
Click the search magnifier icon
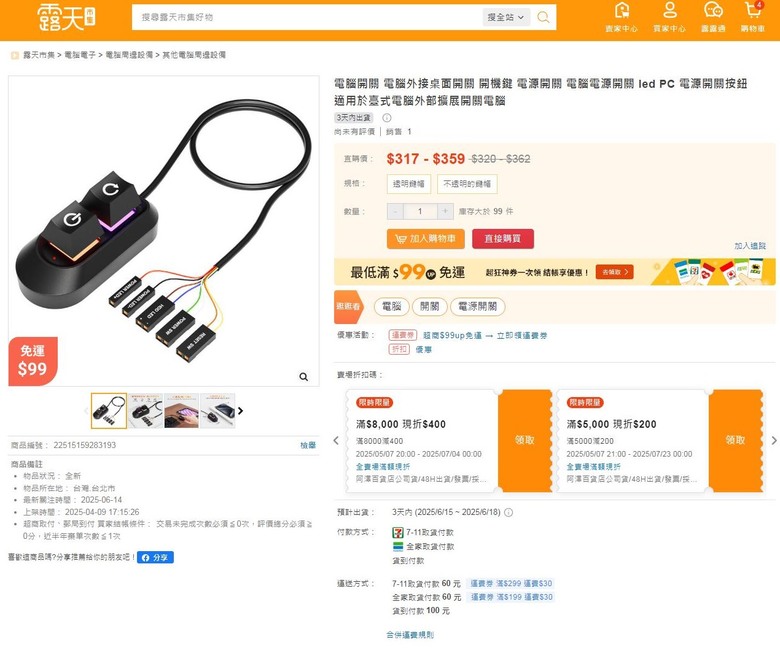point(543,17)
